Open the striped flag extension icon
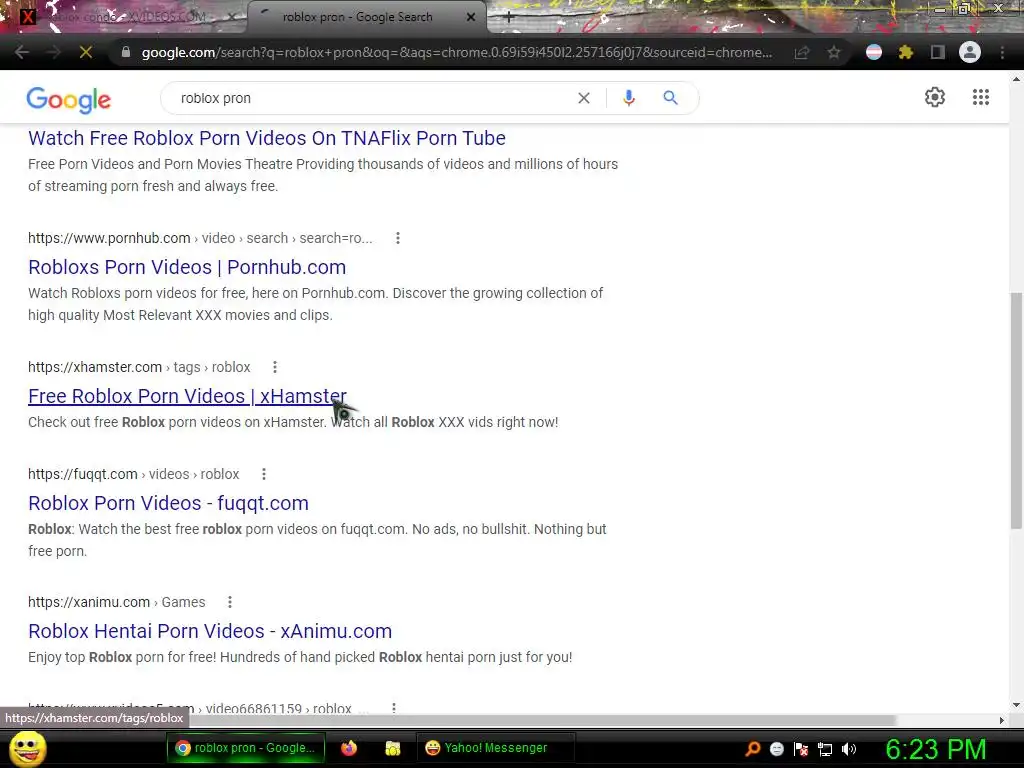Image resolution: width=1024 pixels, height=768 pixels. click(x=874, y=52)
